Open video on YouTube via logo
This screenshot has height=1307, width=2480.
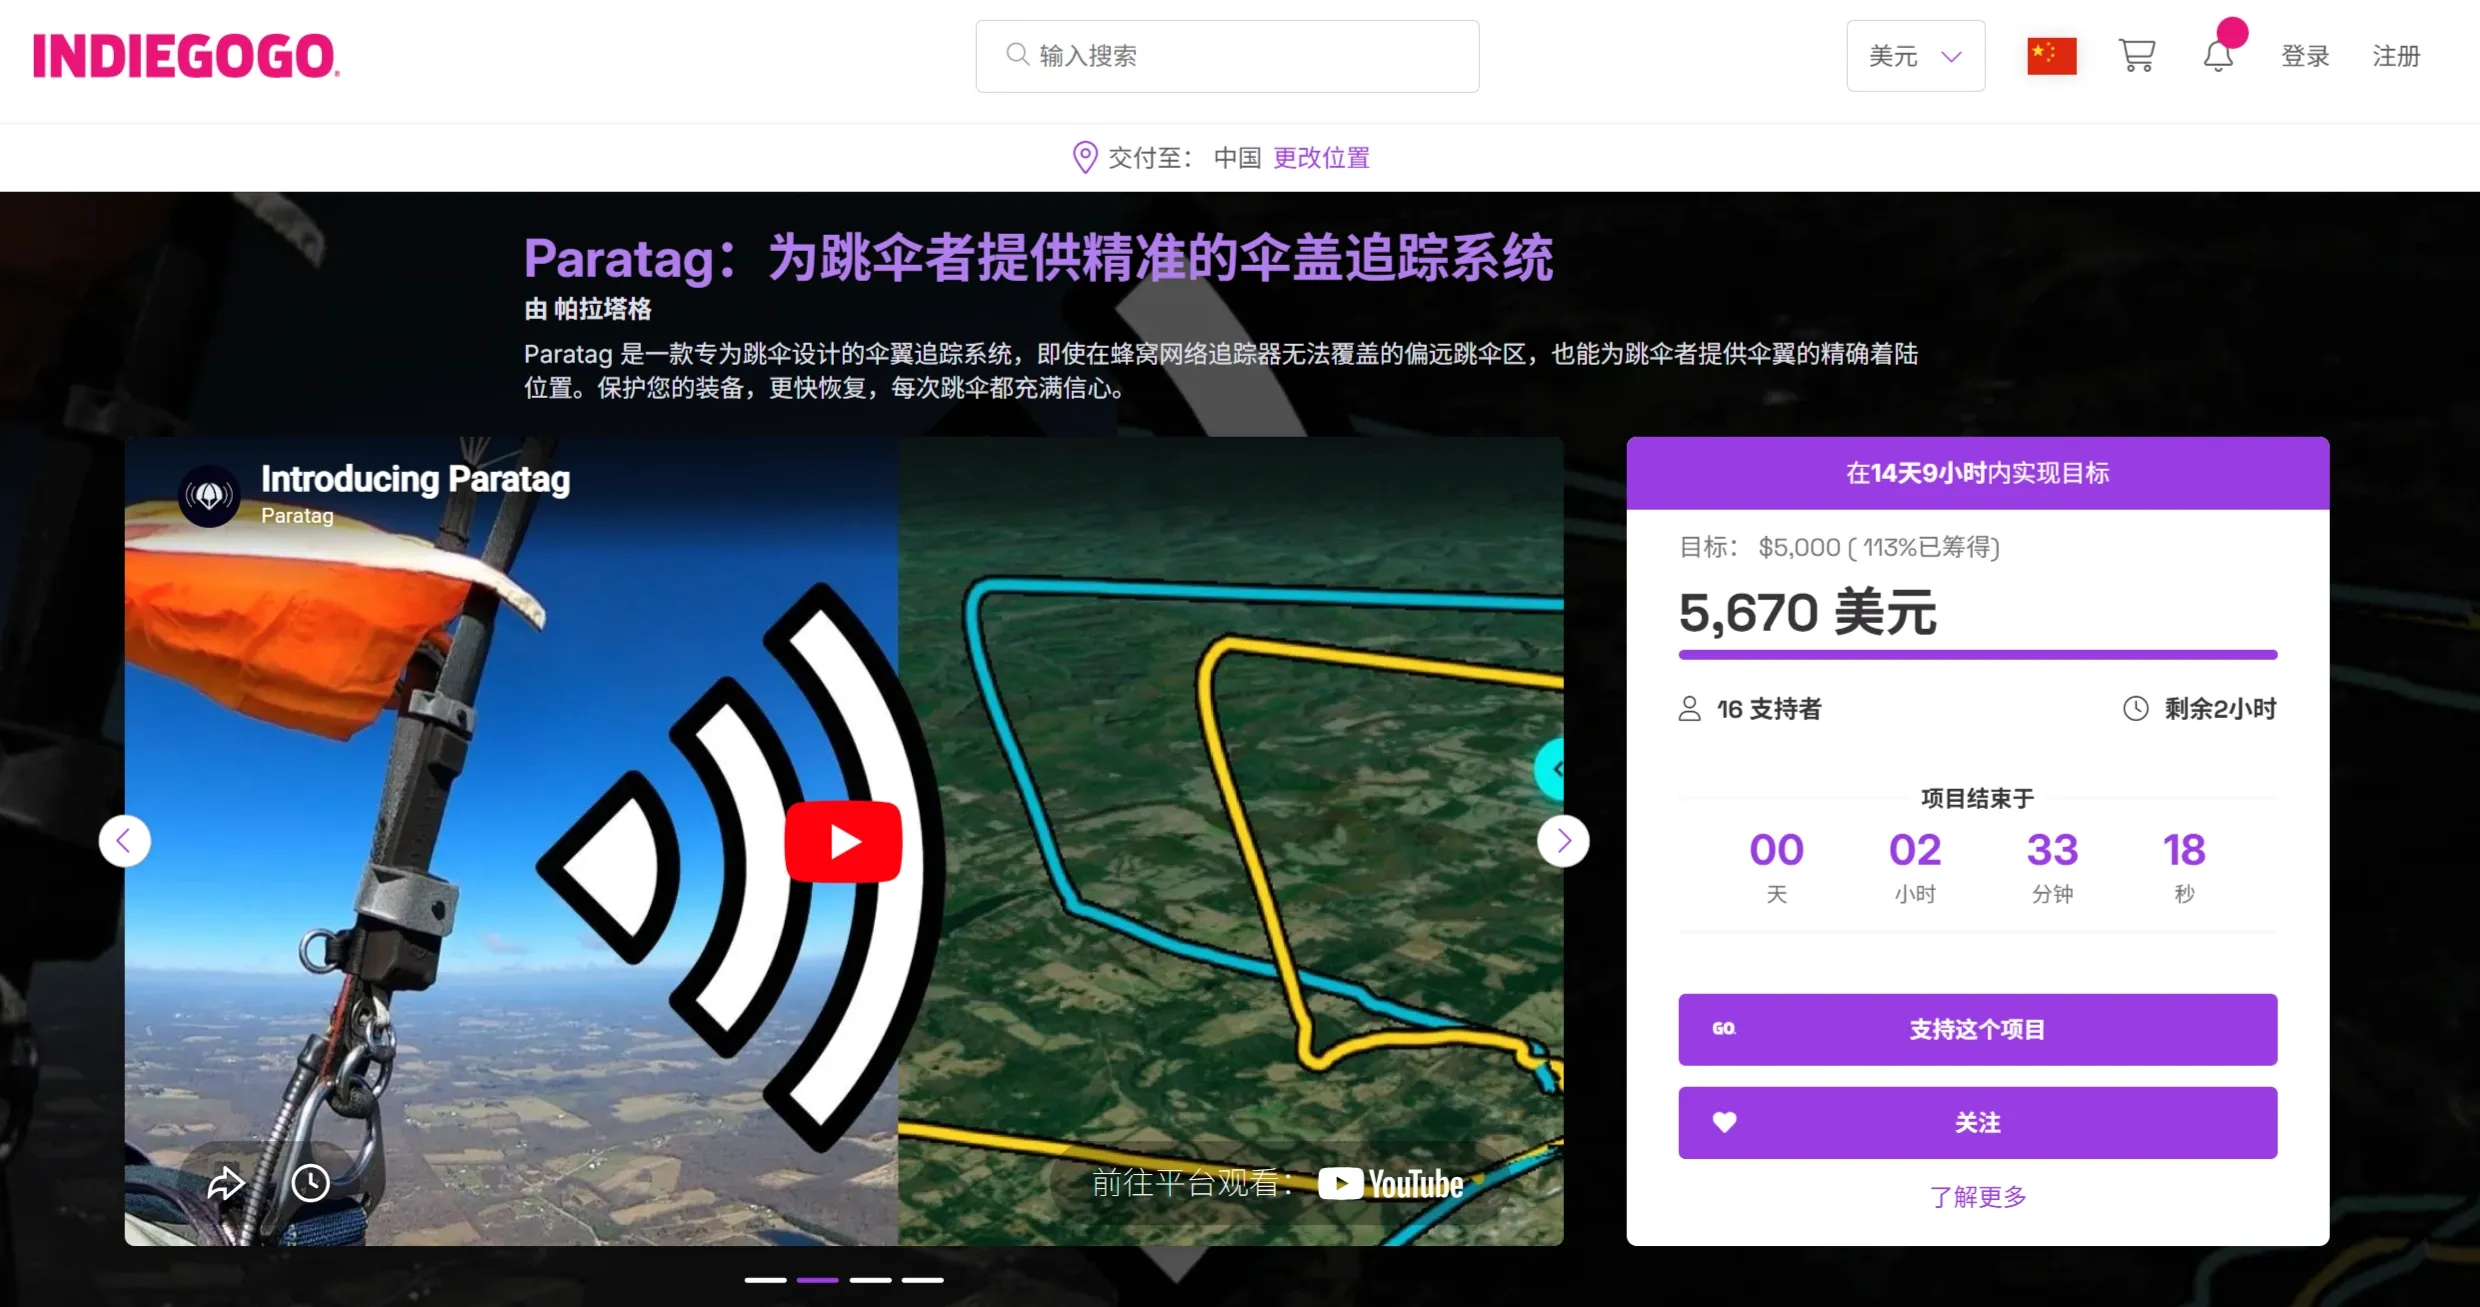[x=1391, y=1184]
